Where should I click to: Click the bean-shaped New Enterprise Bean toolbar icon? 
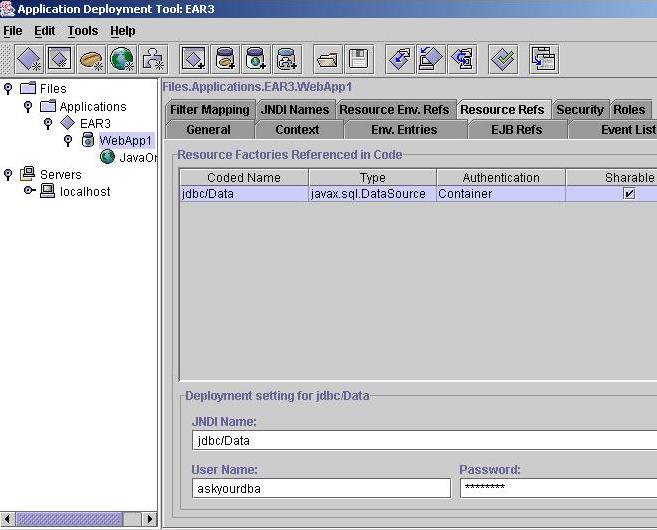pos(92,59)
